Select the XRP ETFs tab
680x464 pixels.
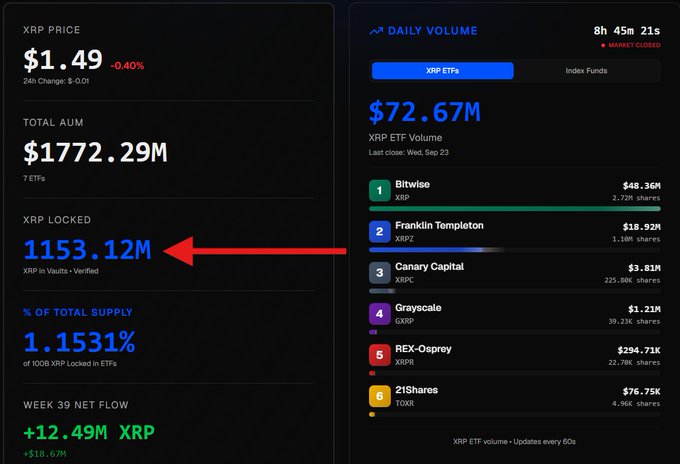(x=442, y=71)
